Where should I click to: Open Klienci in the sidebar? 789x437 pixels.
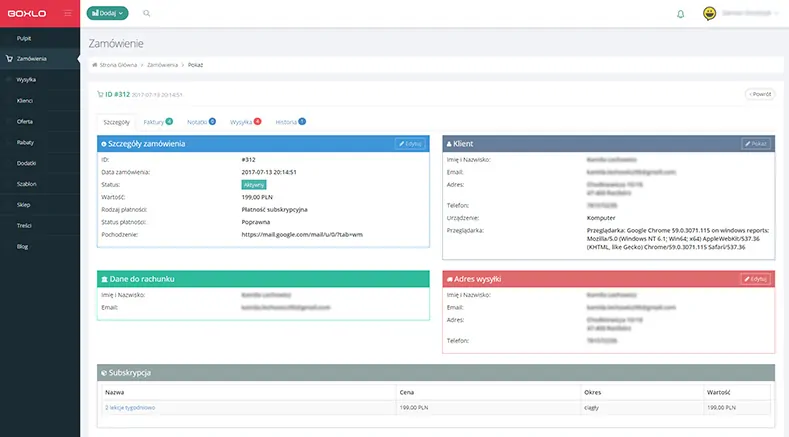tap(27, 101)
